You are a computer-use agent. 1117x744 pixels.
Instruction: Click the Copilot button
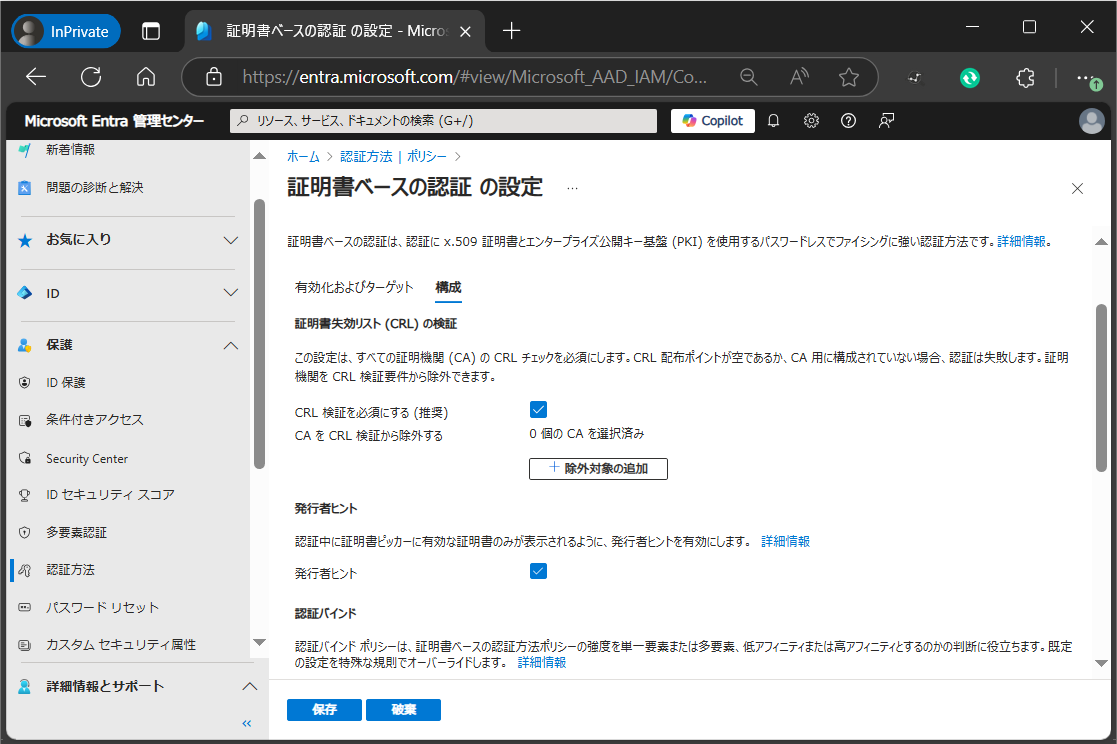click(712, 121)
